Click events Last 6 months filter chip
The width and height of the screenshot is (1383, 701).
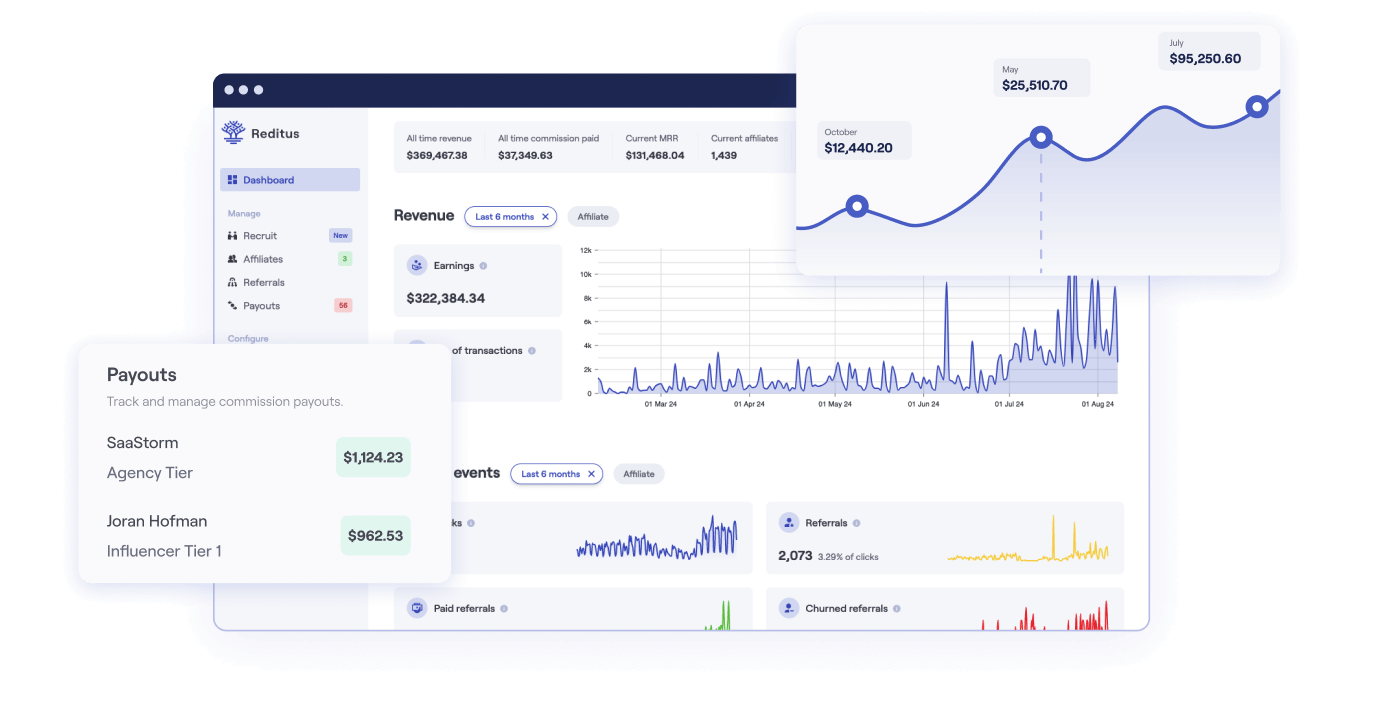click(x=556, y=474)
